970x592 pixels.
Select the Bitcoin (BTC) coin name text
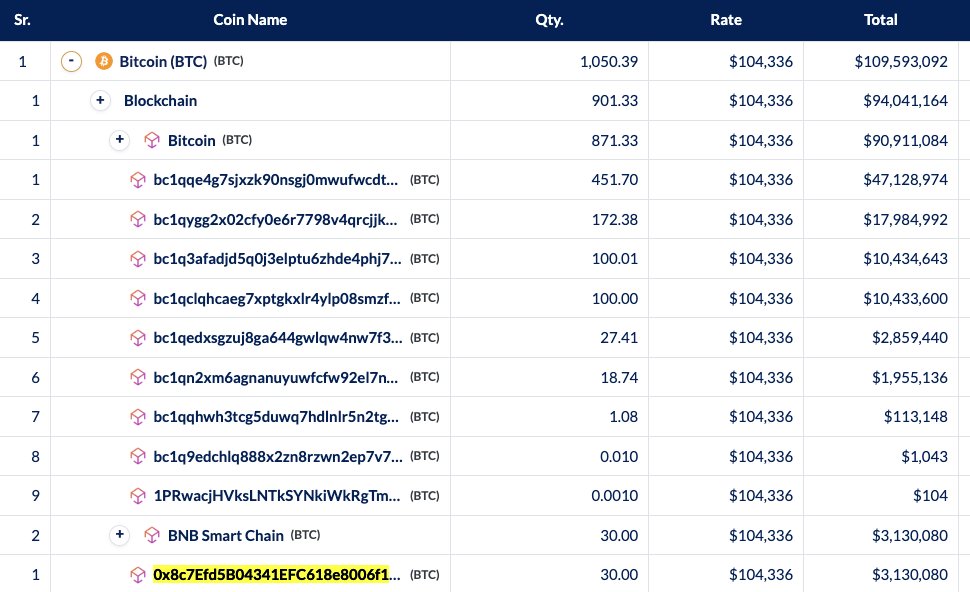click(x=163, y=62)
